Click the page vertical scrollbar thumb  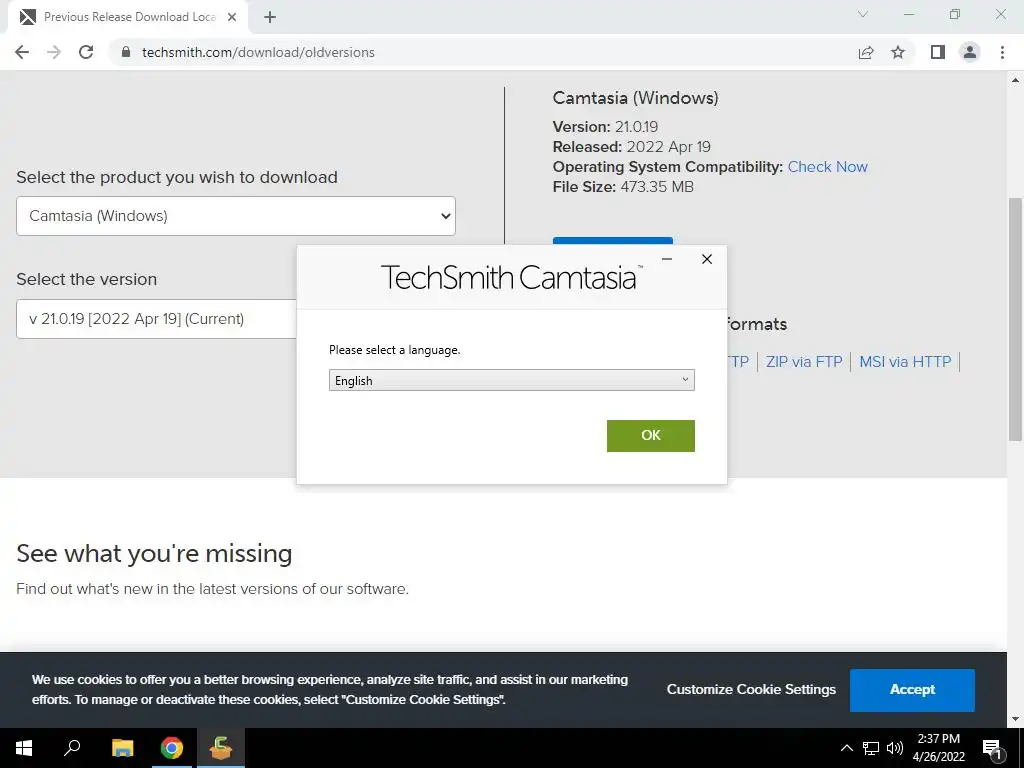(1015, 319)
